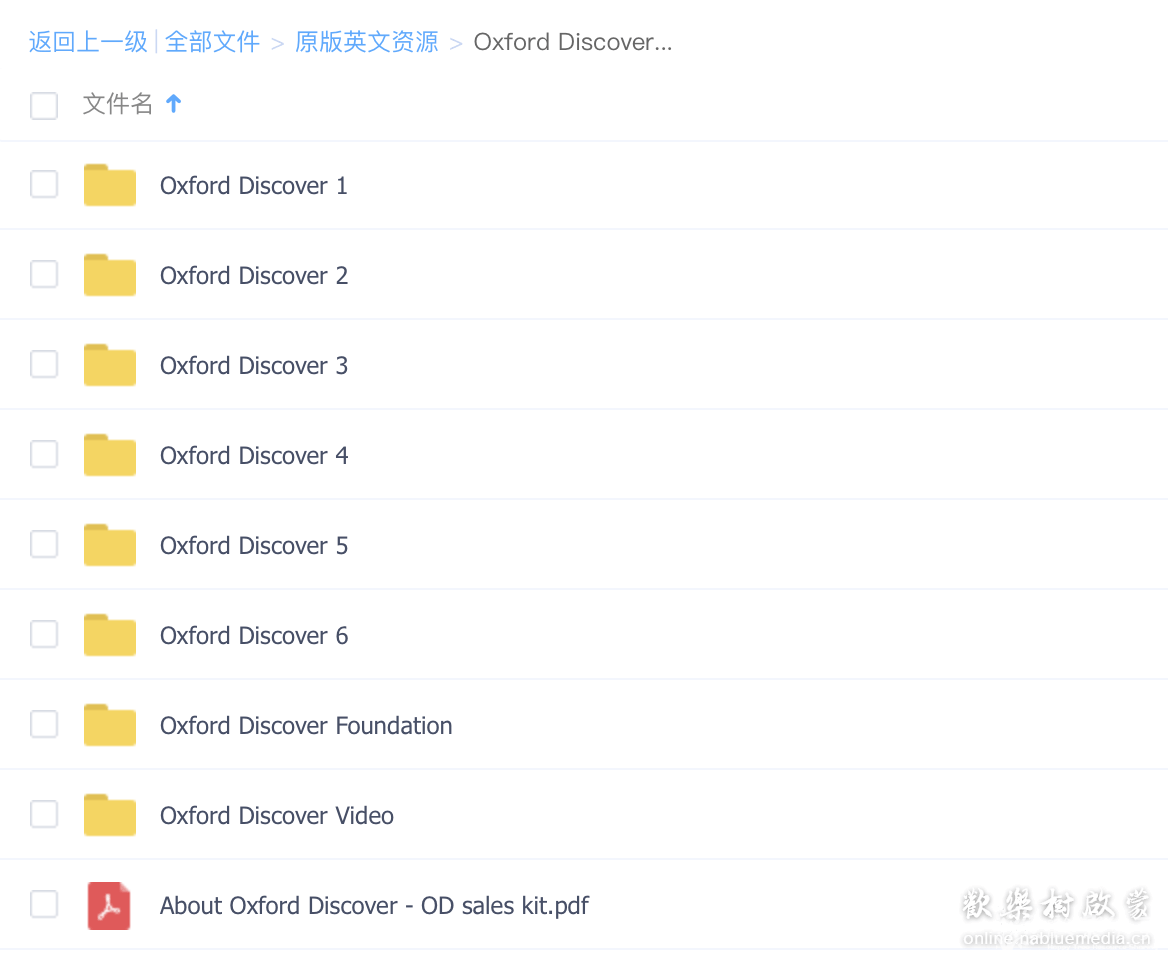Check the box for Oxford Discover Video
This screenshot has height=956, width=1168.
pyautogui.click(x=44, y=814)
